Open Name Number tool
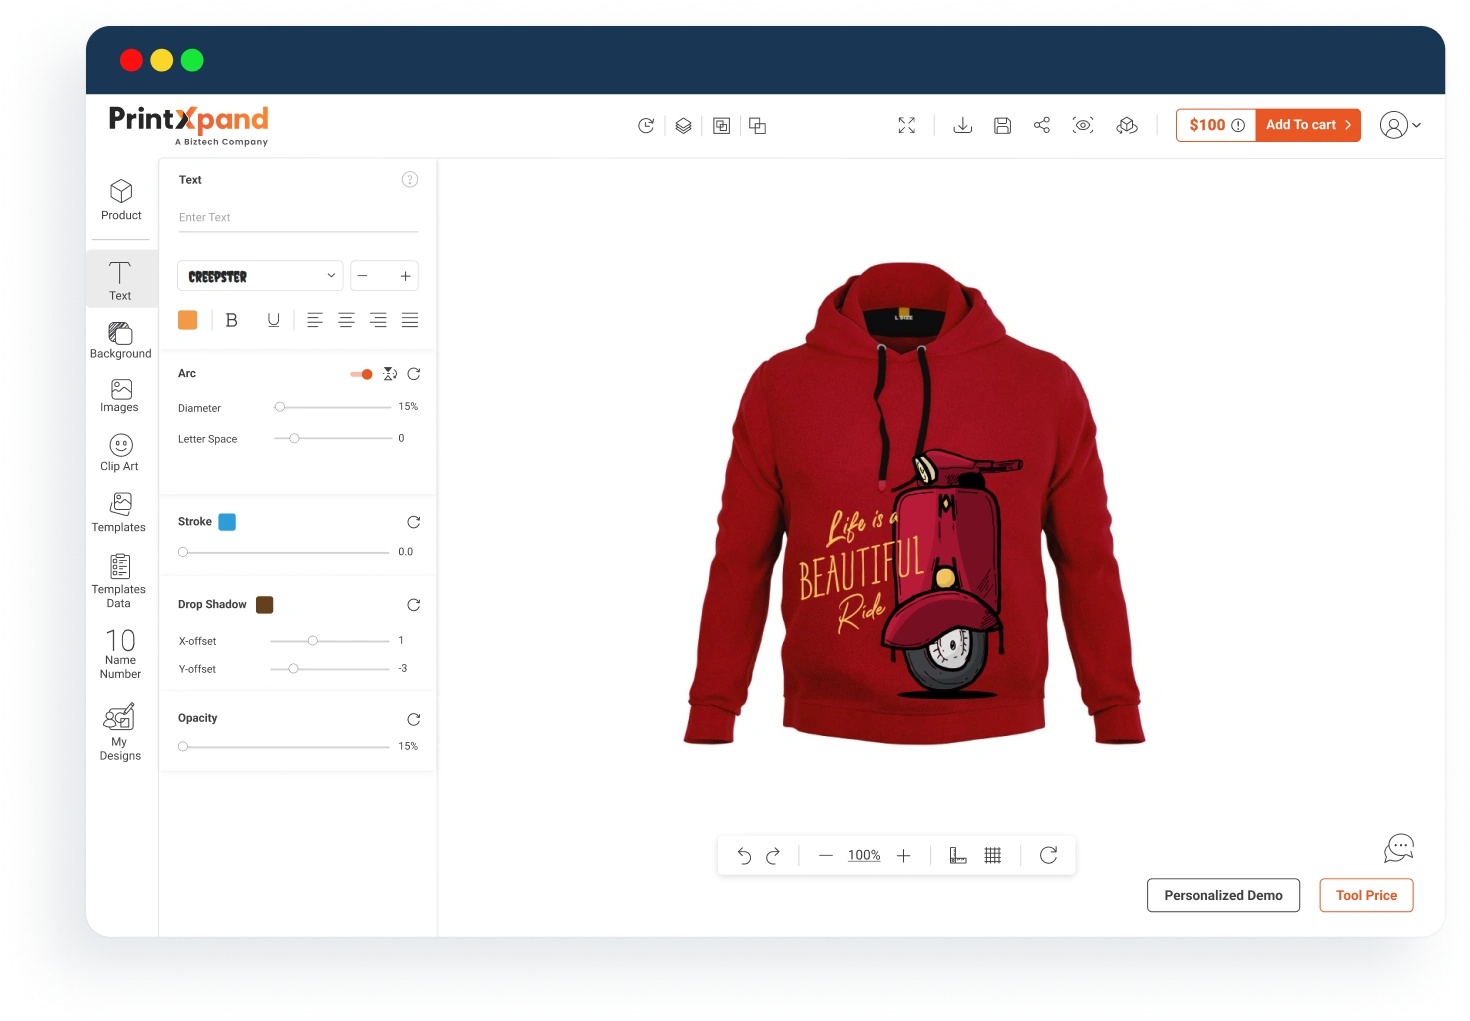The width and height of the screenshot is (1470, 1021). coord(120,654)
